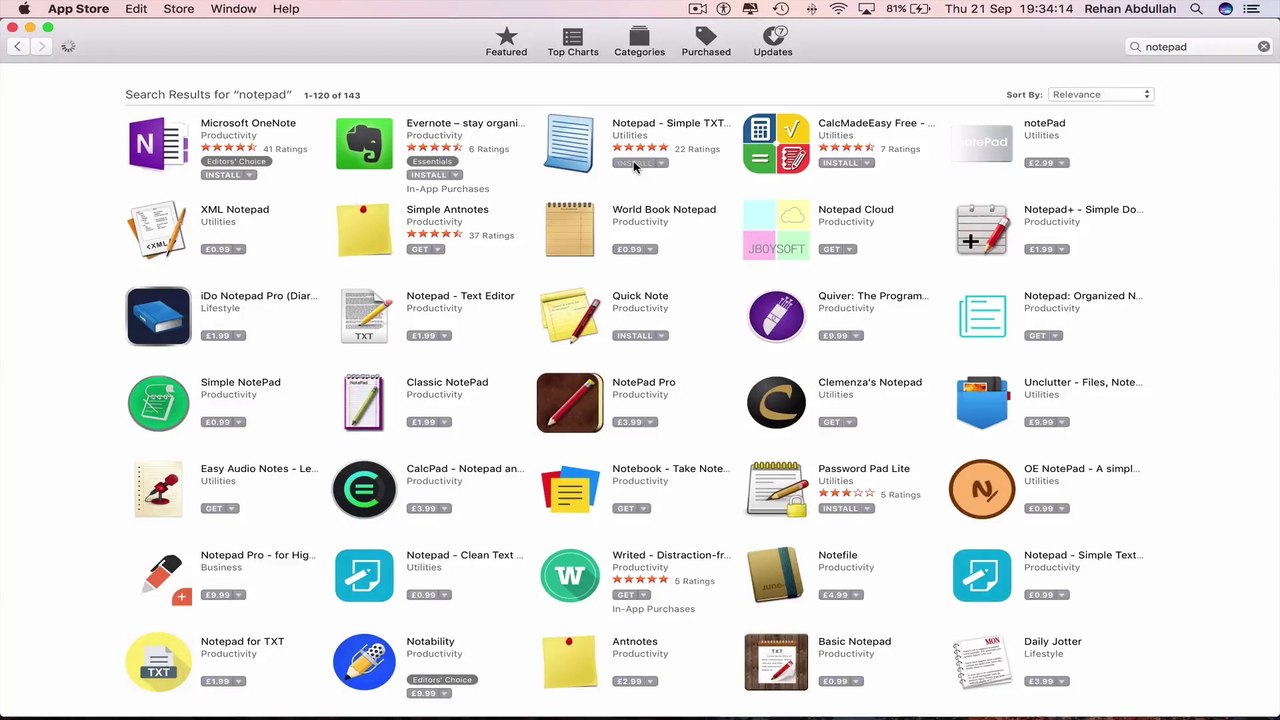
Task: Open Wi-Fi status menu
Action: point(838,8)
